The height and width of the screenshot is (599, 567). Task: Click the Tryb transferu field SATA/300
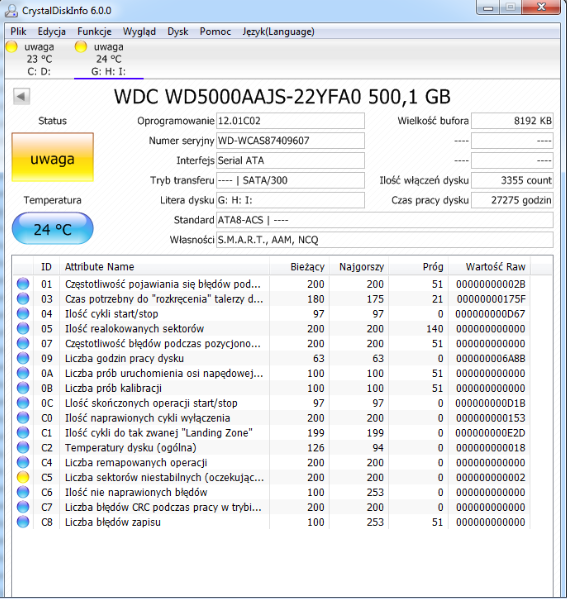pyautogui.click(x=290, y=180)
